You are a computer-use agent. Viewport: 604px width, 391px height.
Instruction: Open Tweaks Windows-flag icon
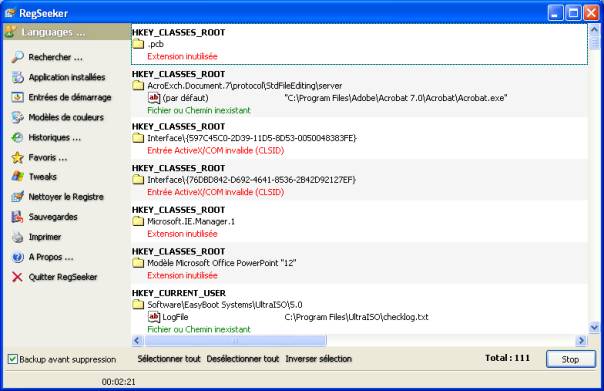coord(17,177)
